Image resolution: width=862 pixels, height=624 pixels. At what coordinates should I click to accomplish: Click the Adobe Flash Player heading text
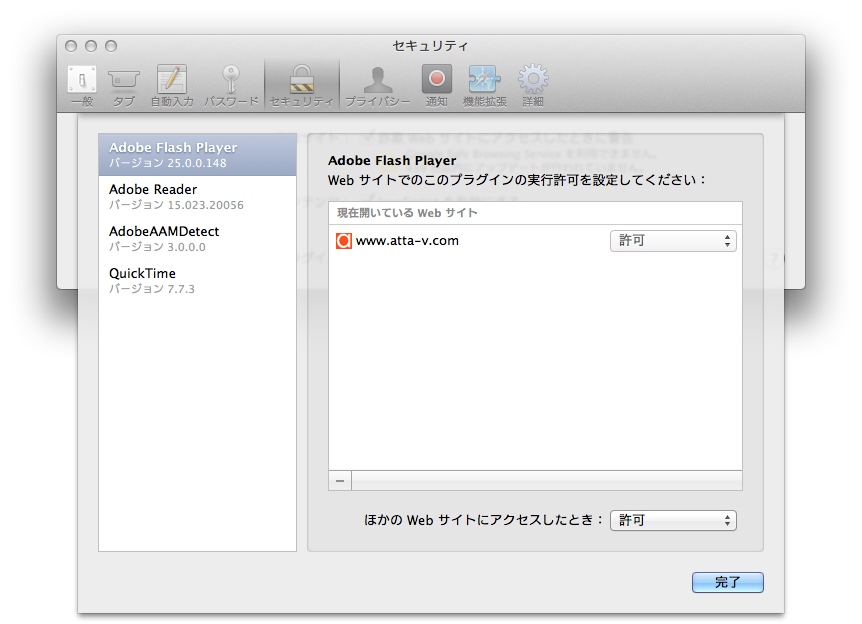pos(392,161)
